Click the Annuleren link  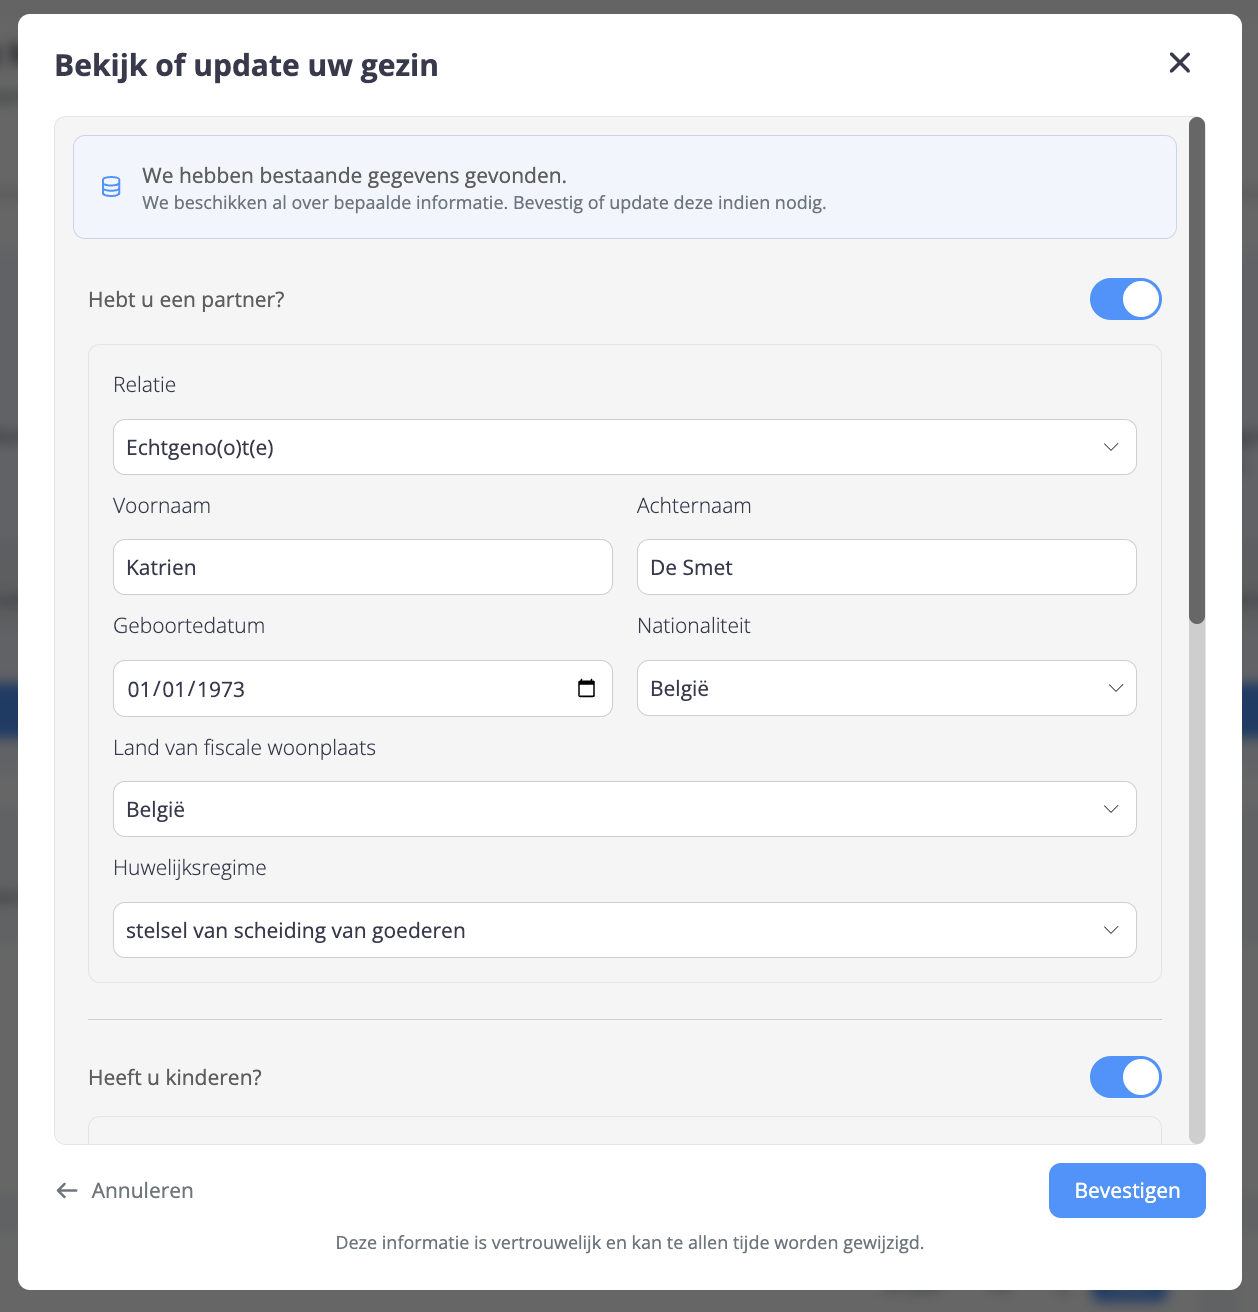click(x=142, y=1190)
